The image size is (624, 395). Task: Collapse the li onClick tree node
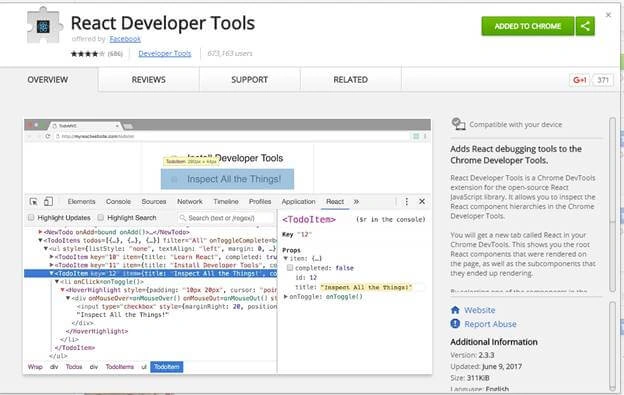pos(57,282)
